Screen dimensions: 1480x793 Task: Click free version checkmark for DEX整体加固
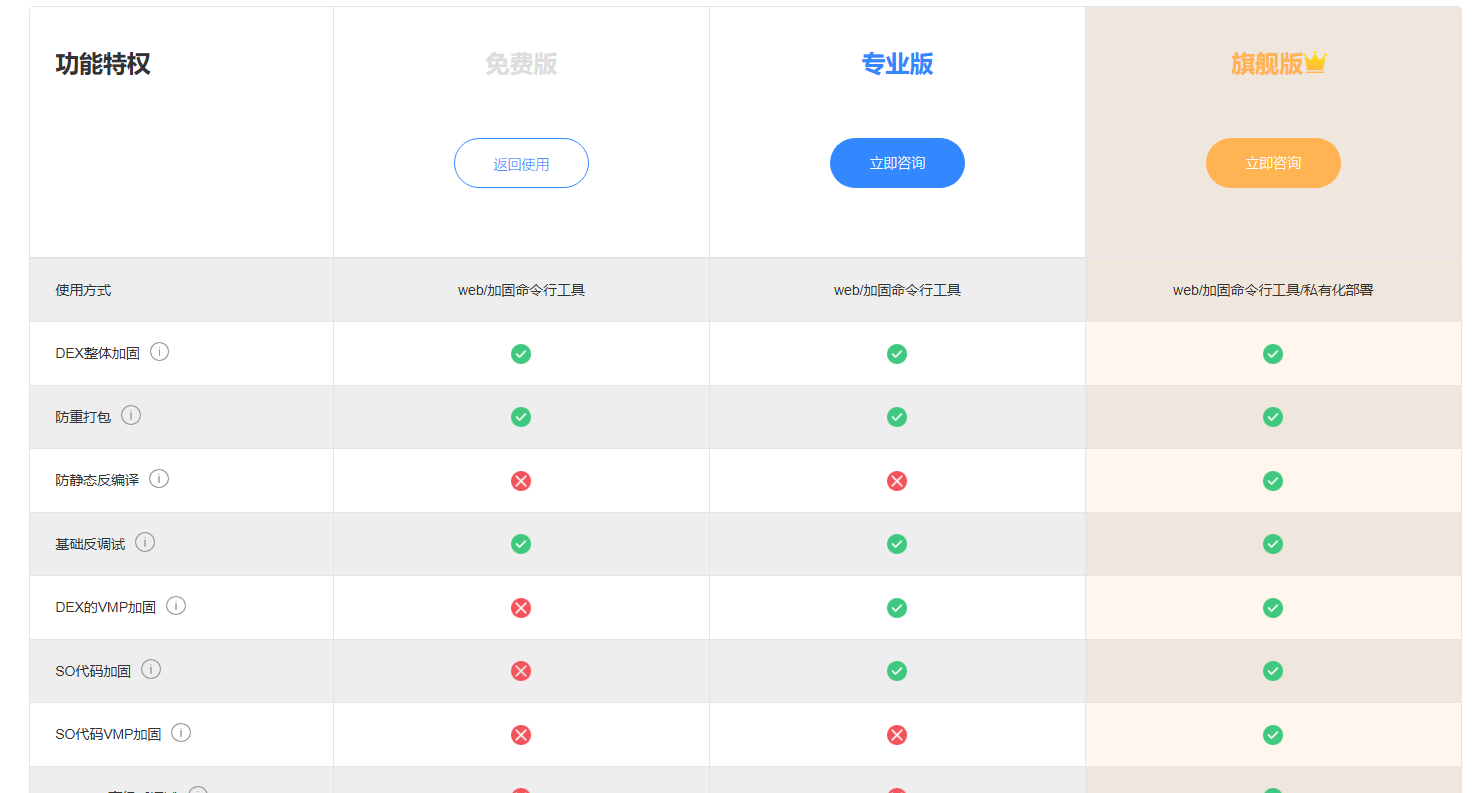point(521,354)
